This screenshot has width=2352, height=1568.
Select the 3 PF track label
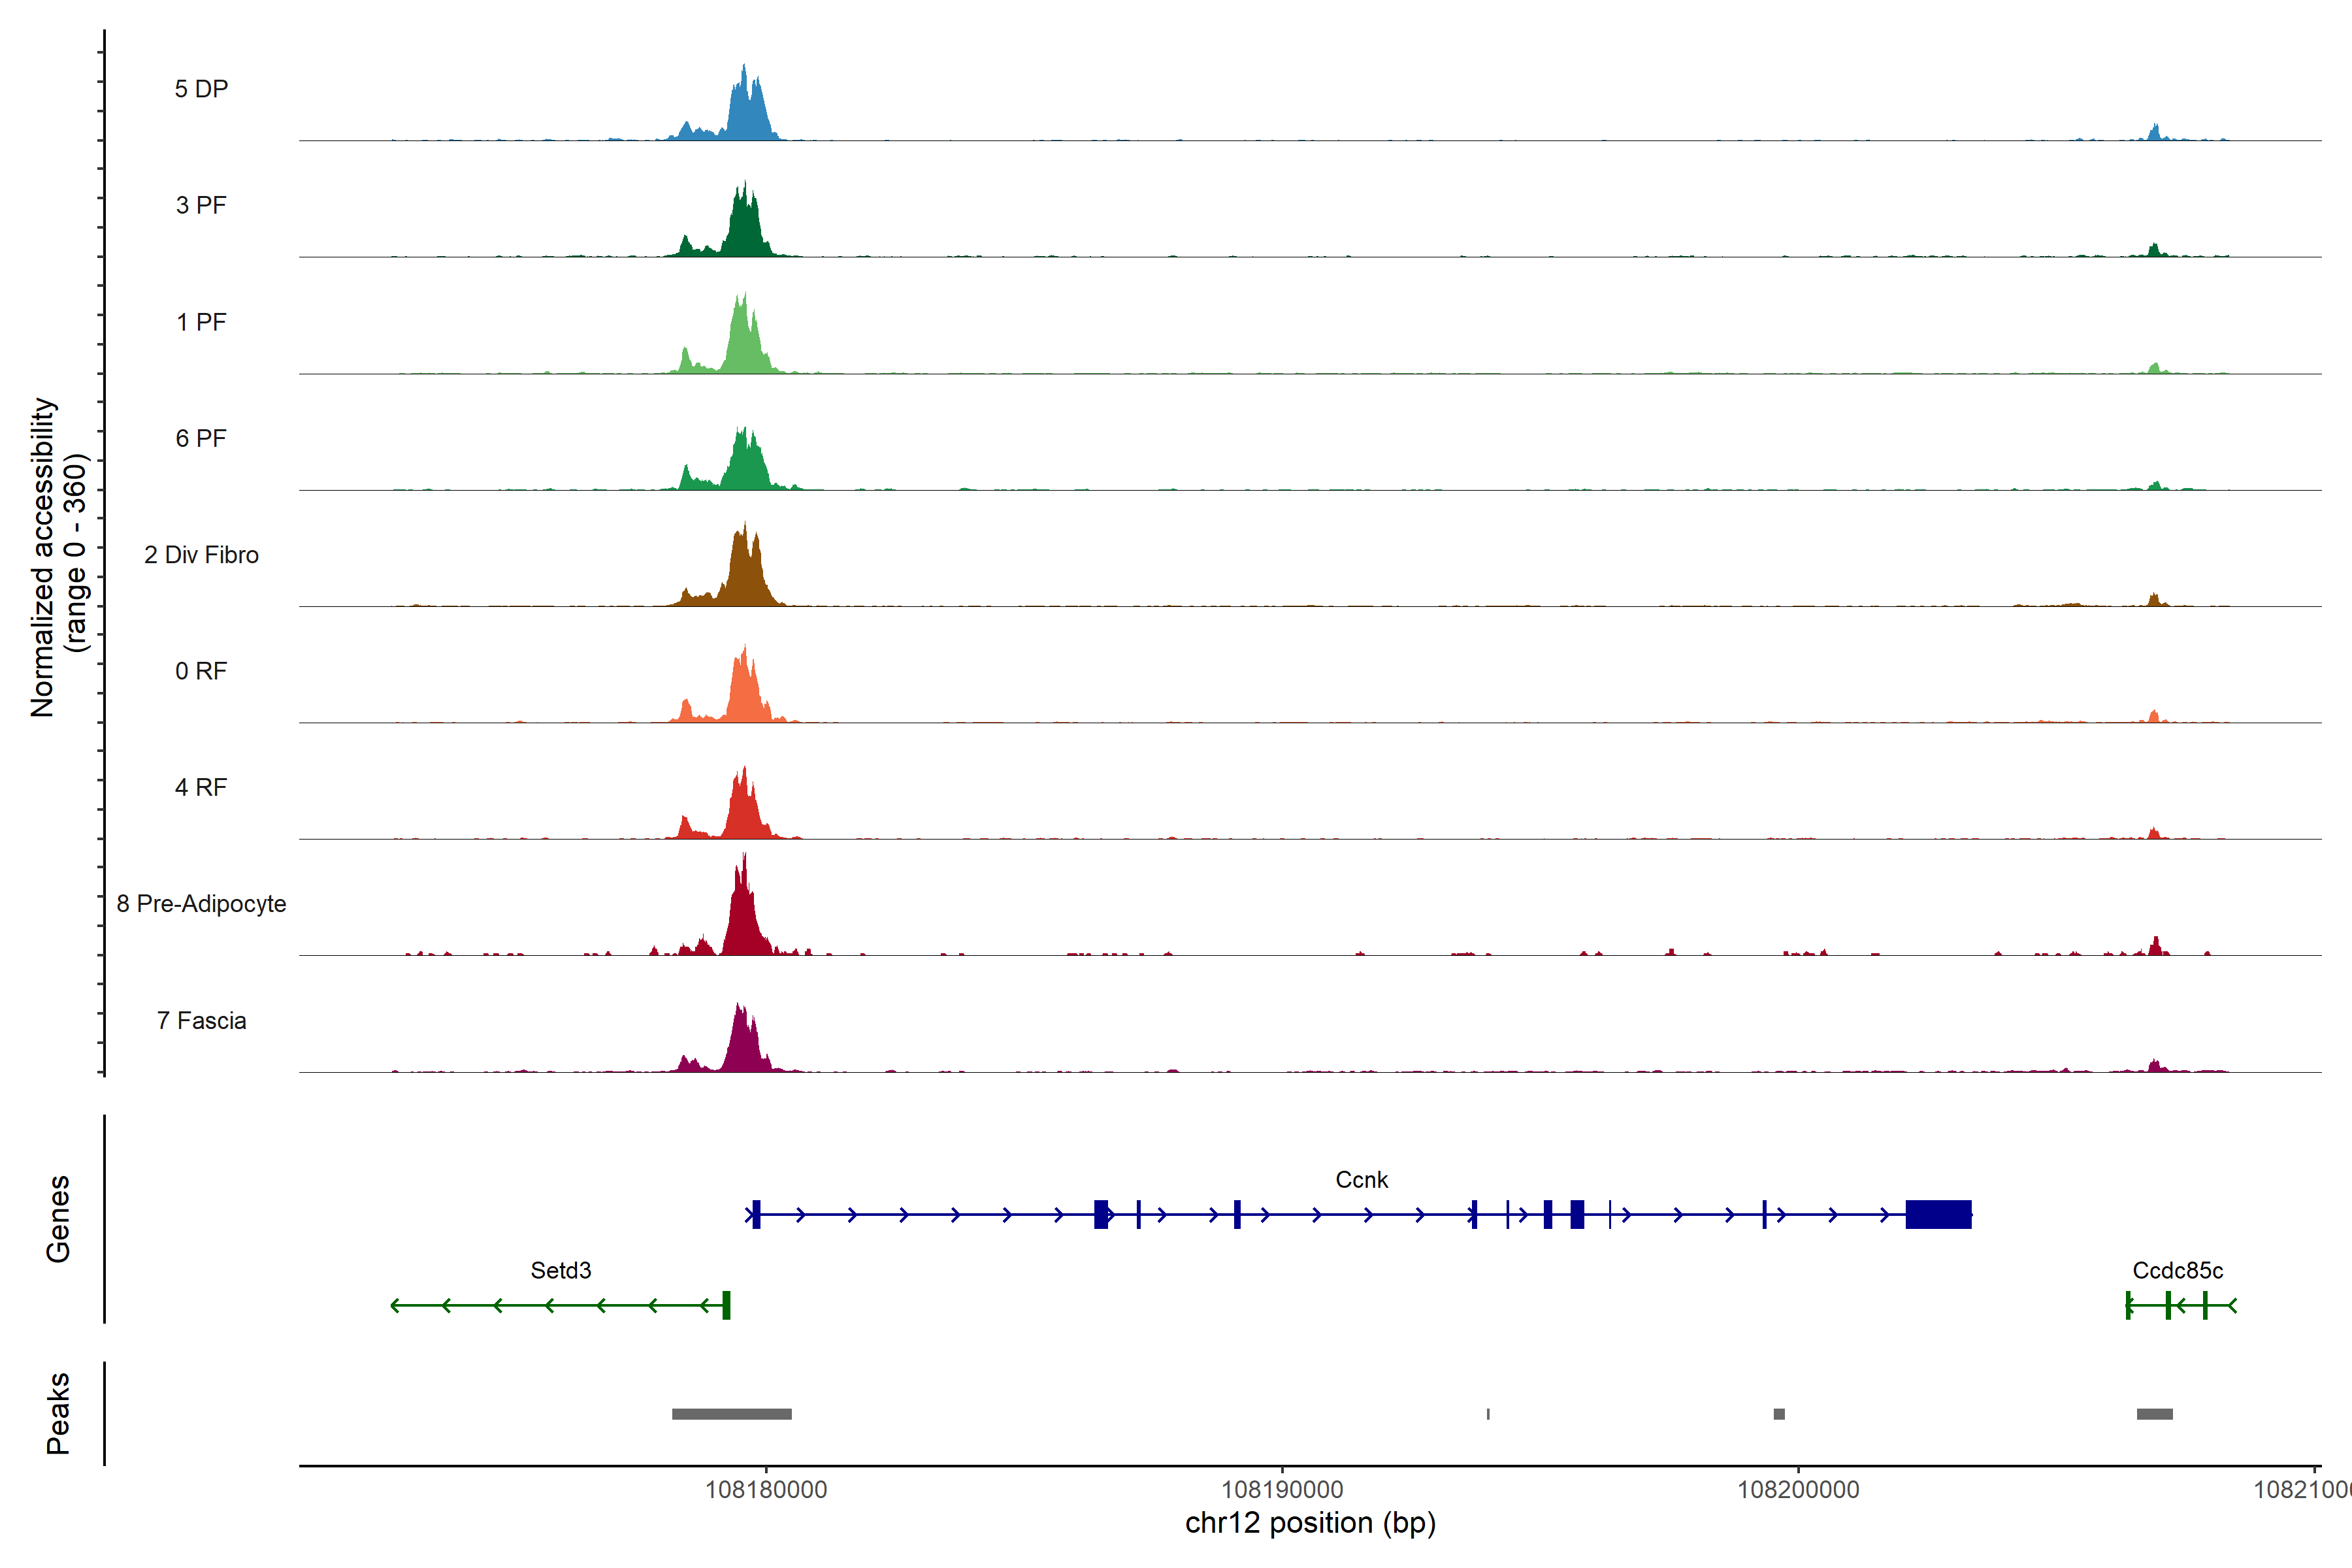pos(201,205)
